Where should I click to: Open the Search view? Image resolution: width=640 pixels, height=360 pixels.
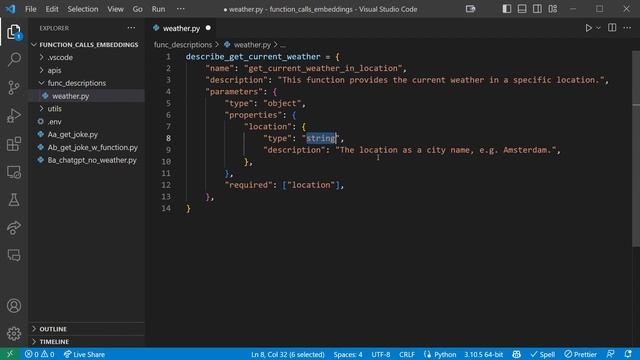14,60
